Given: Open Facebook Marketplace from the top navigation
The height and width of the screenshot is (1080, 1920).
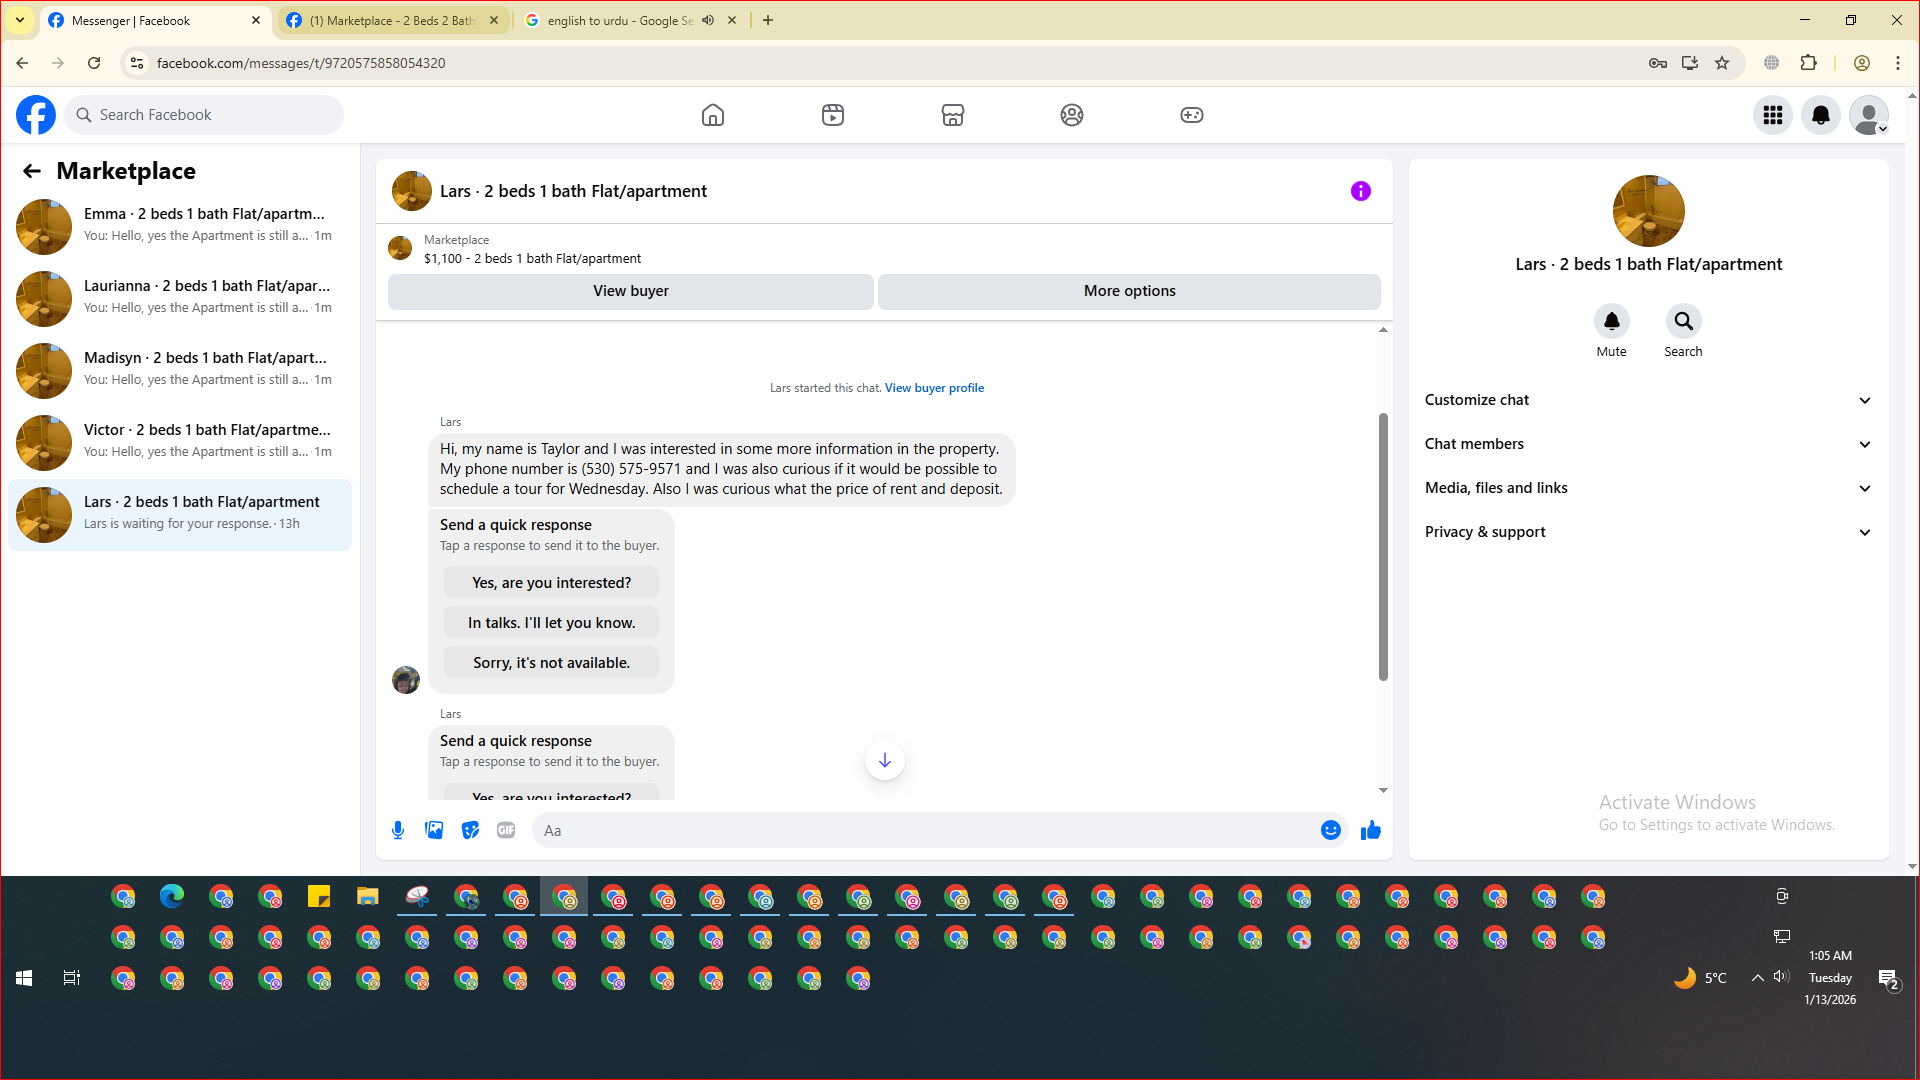Looking at the screenshot, I should point(952,115).
